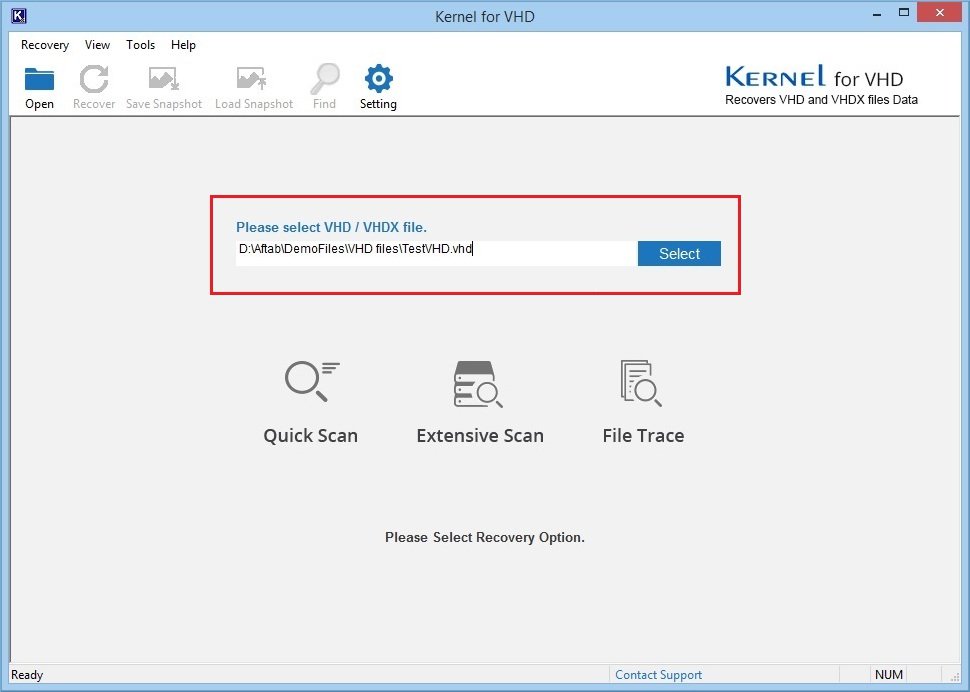This screenshot has width=970, height=692.
Task: Close the Kernel for VHD window
Action: pyautogui.click(x=940, y=13)
